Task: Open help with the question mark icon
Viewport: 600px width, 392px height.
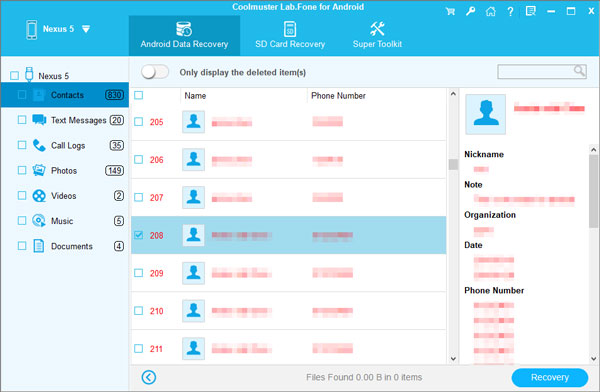Action: [510, 11]
